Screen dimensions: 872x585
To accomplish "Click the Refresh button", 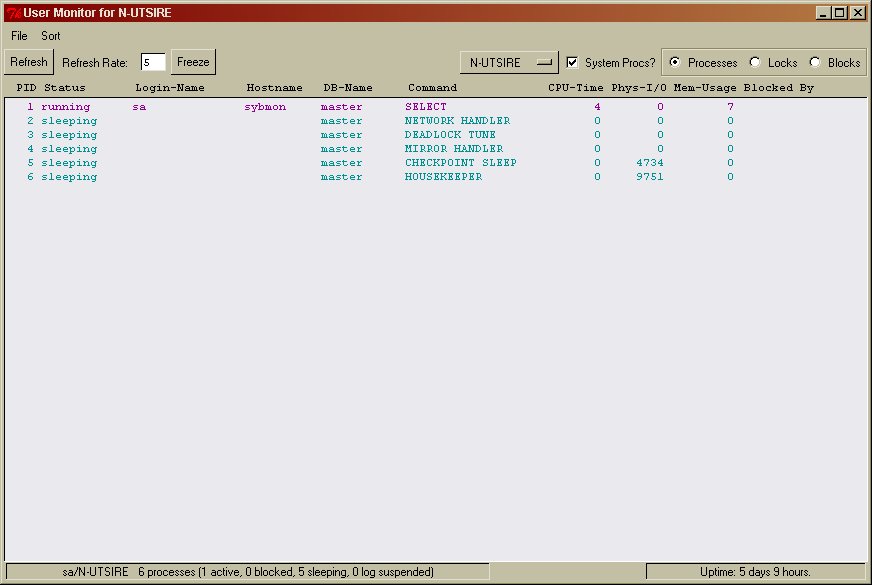I will [29, 62].
